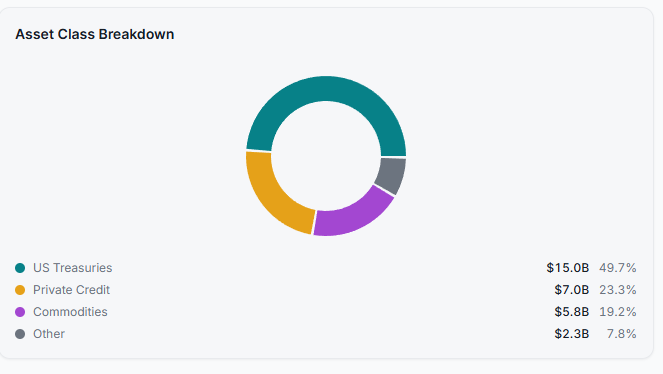Click the 49.7% percentage figure

[618, 268]
